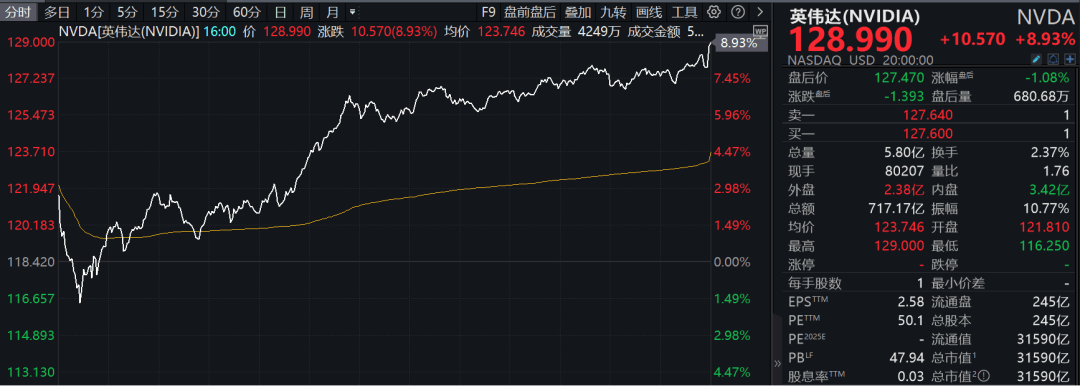Click the 叠加 overlay button

[577, 12]
